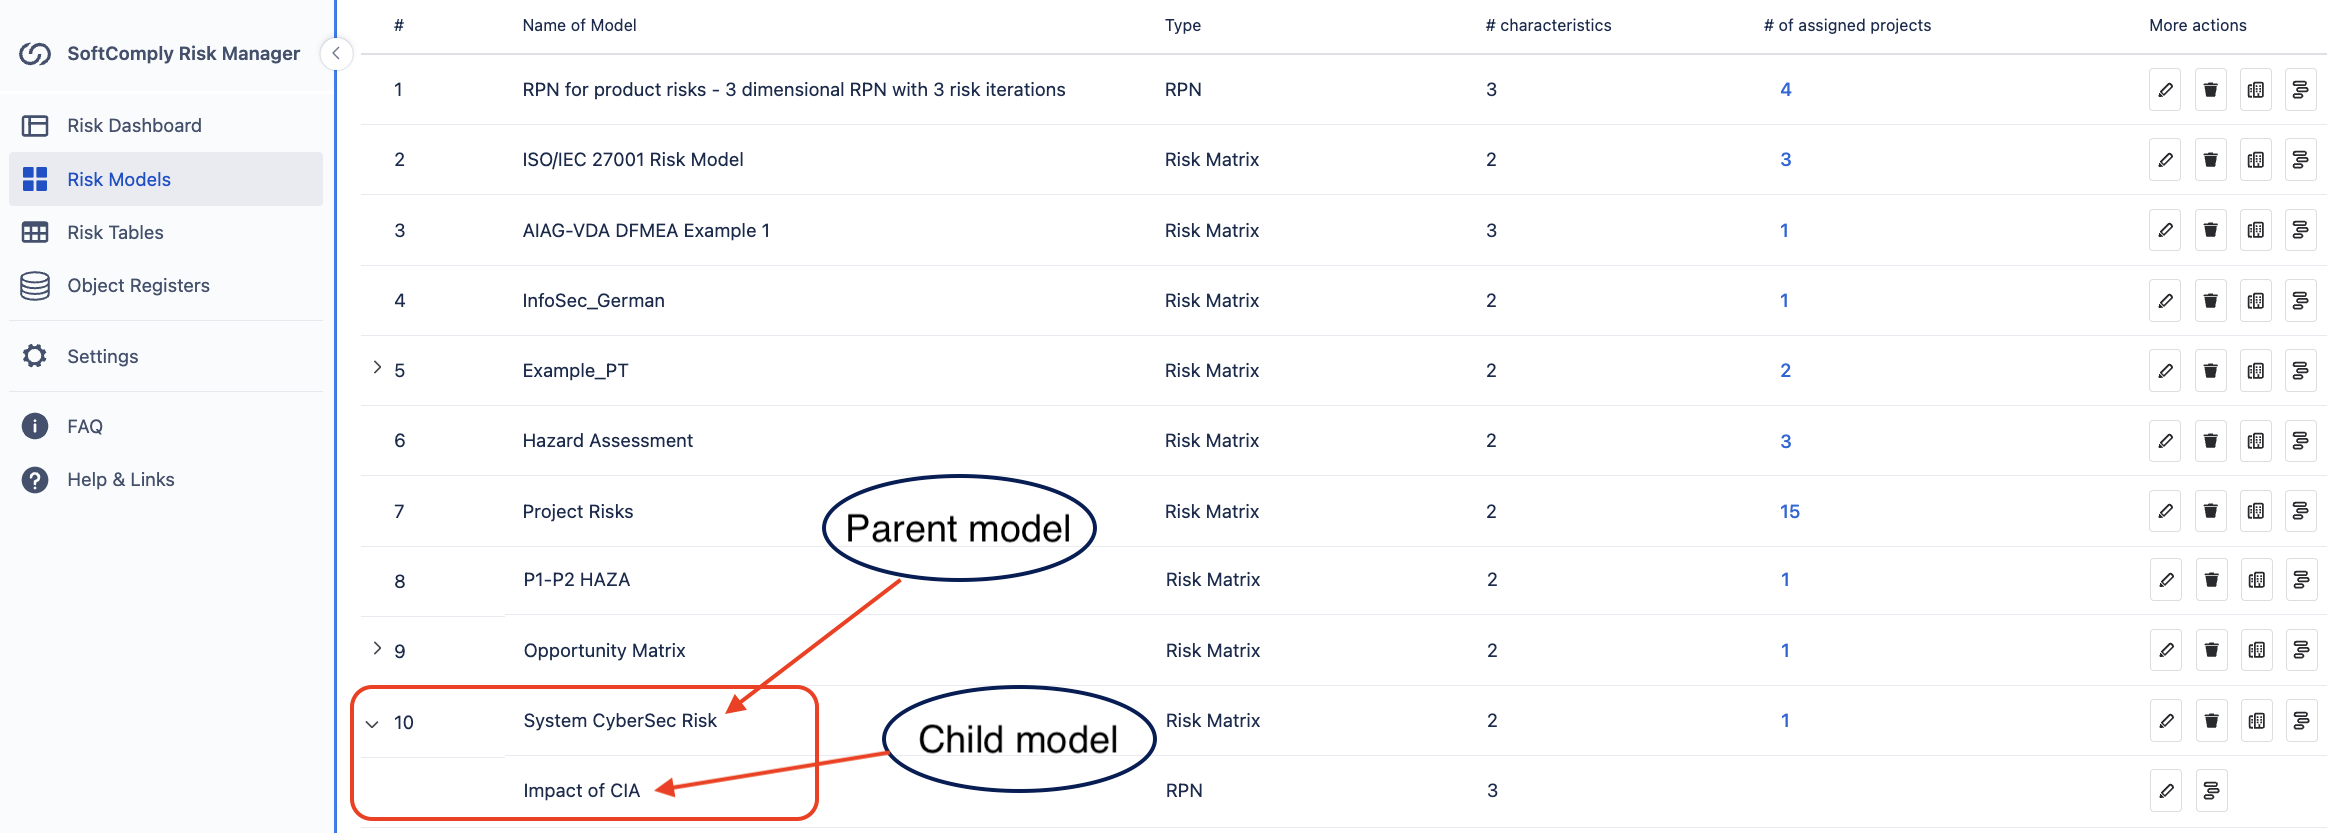Click the hierarchy icon for Impact of CIA

2211,791
